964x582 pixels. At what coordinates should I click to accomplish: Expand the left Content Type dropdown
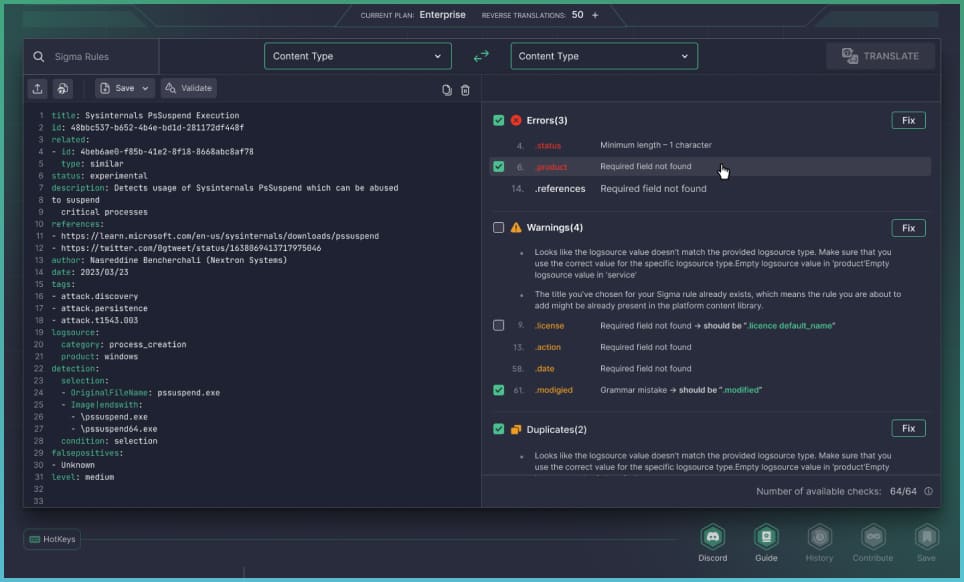click(357, 56)
